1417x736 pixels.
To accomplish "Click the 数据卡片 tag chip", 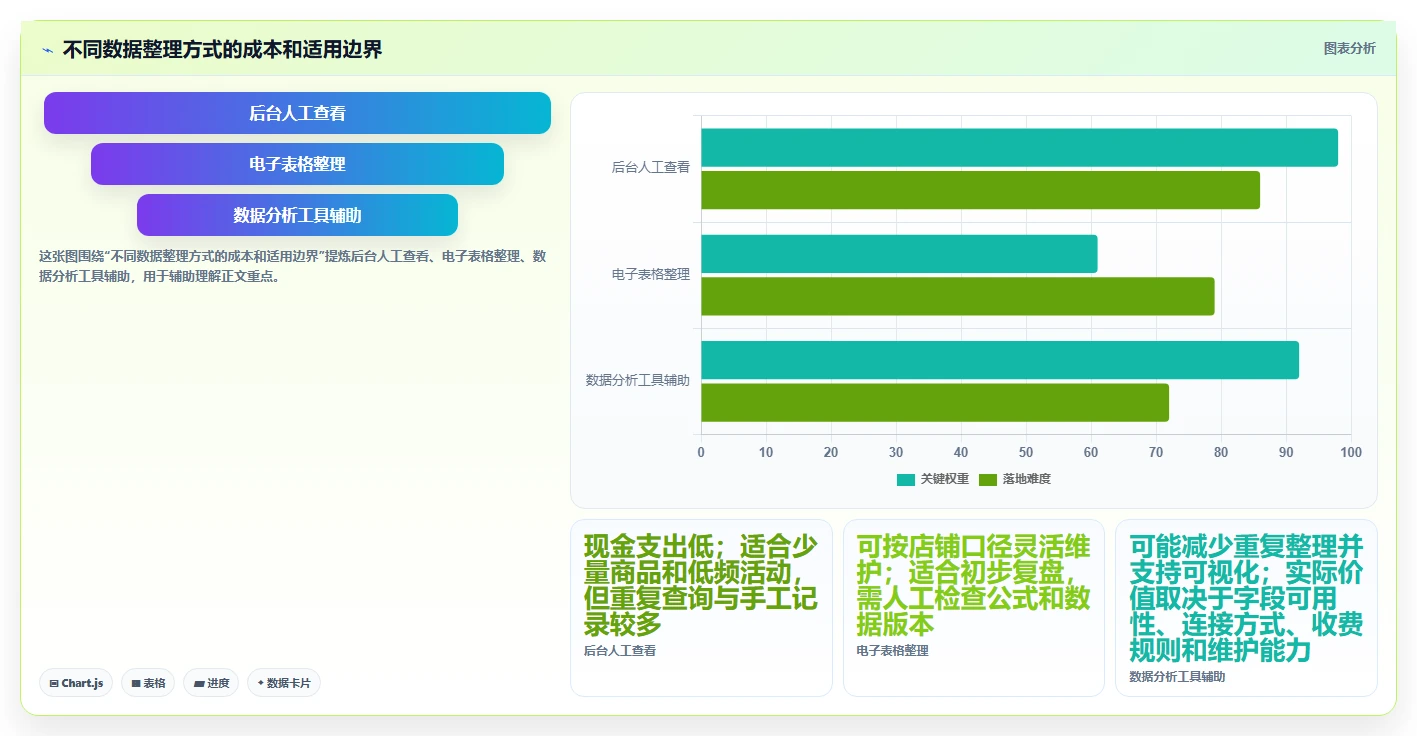I will tap(284, 683).
